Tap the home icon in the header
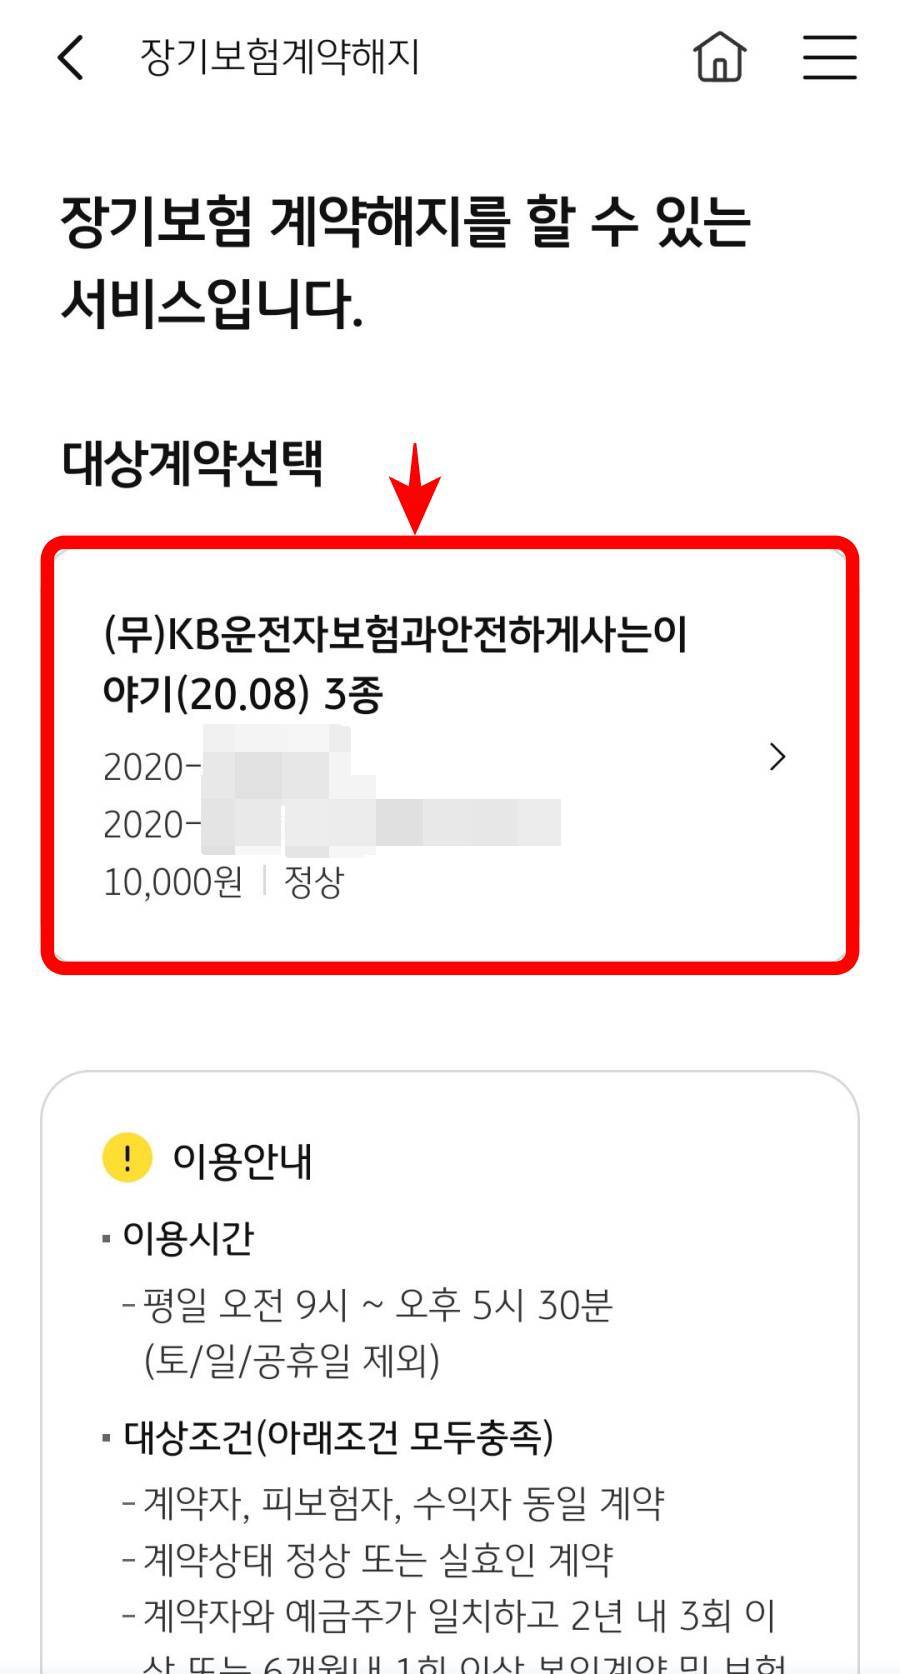 click(x=718, y=58)
